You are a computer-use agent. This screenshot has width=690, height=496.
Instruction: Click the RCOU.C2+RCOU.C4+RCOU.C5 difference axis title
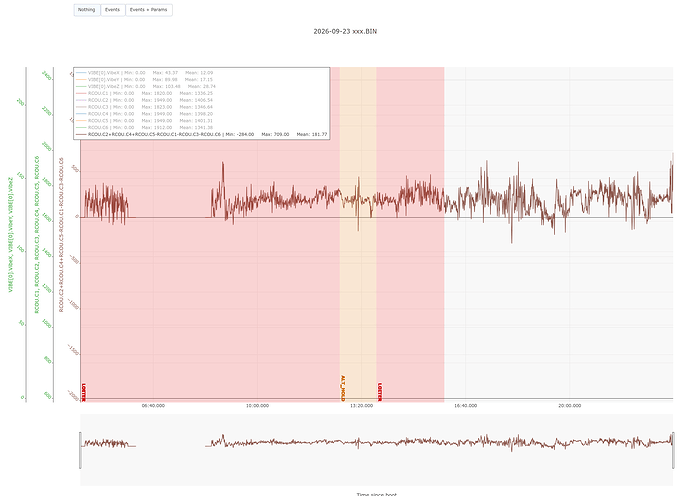coord(62,235)
